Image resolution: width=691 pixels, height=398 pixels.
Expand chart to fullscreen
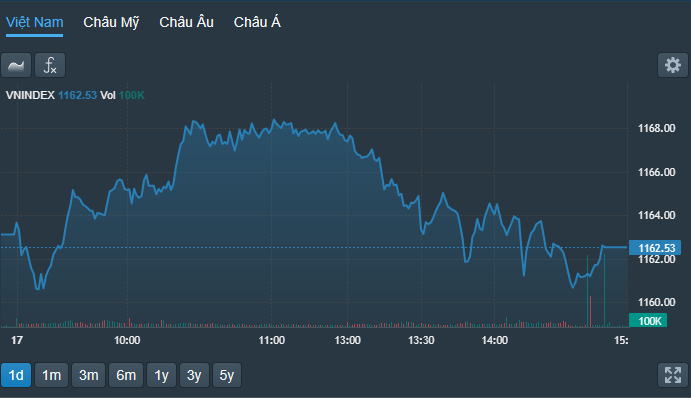[672, 375]
